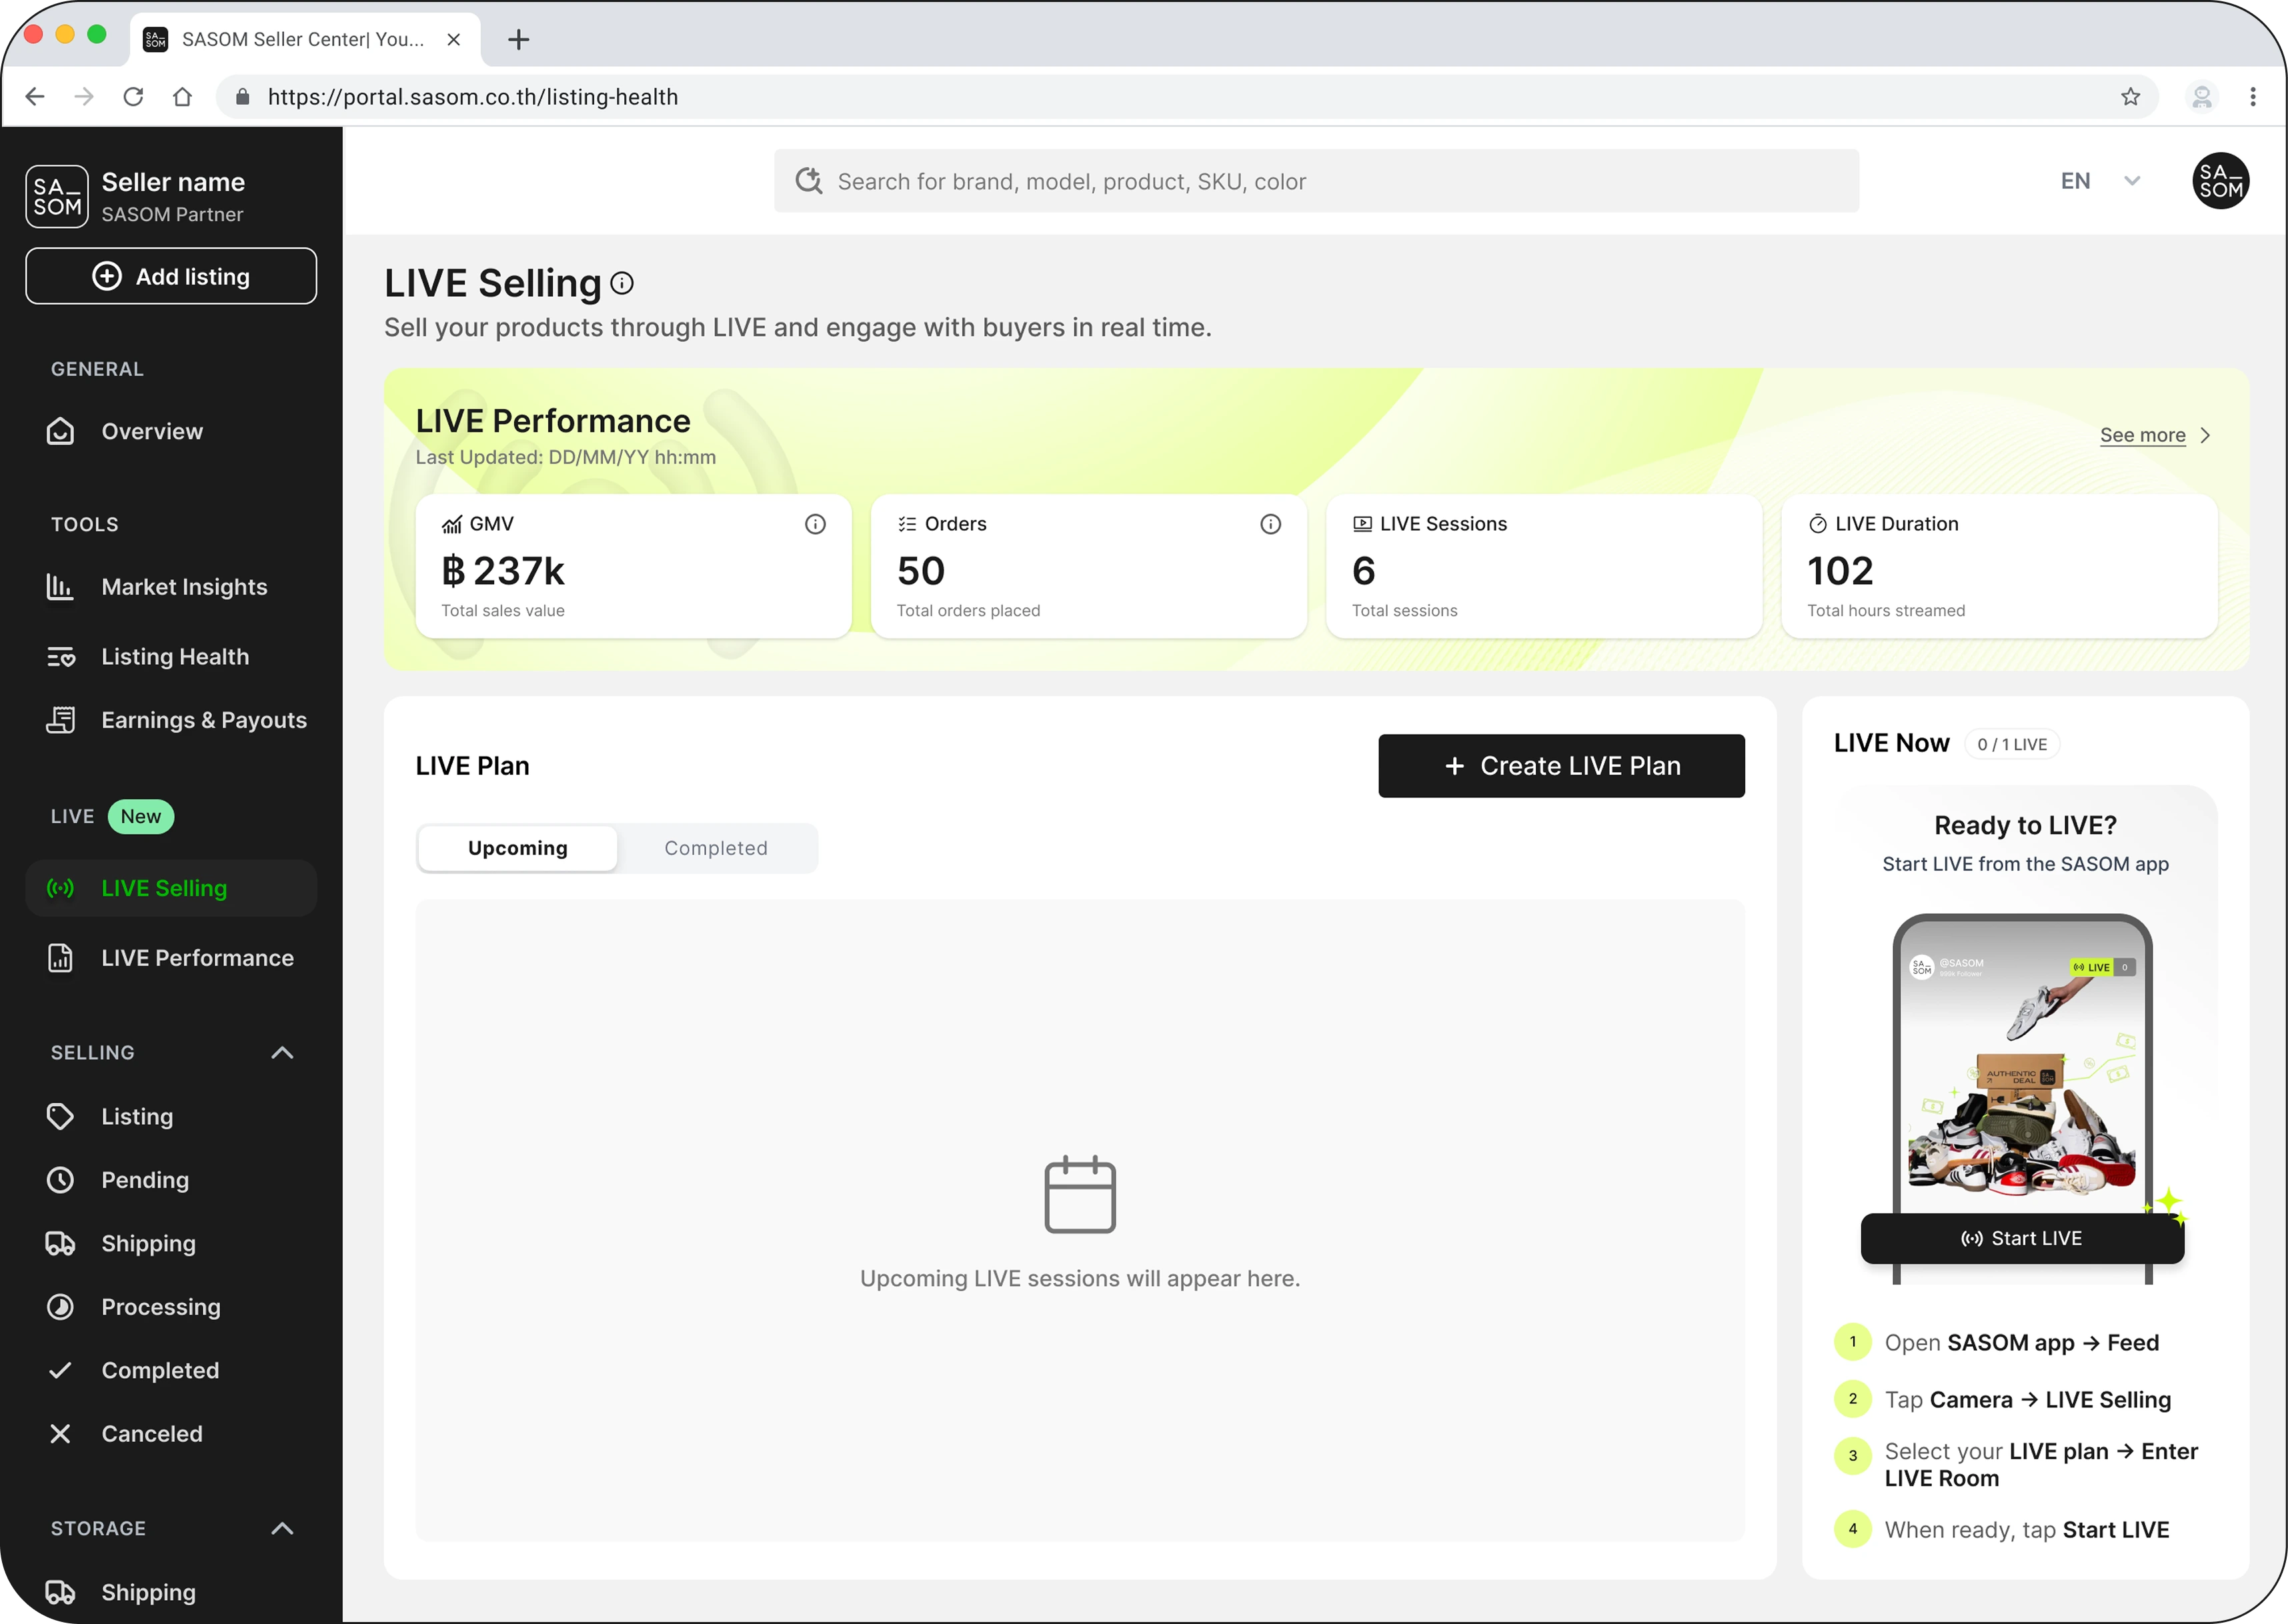Open Earnings & Payouts from the sidebar
2288x1624 pixels.
coord(171,720)
